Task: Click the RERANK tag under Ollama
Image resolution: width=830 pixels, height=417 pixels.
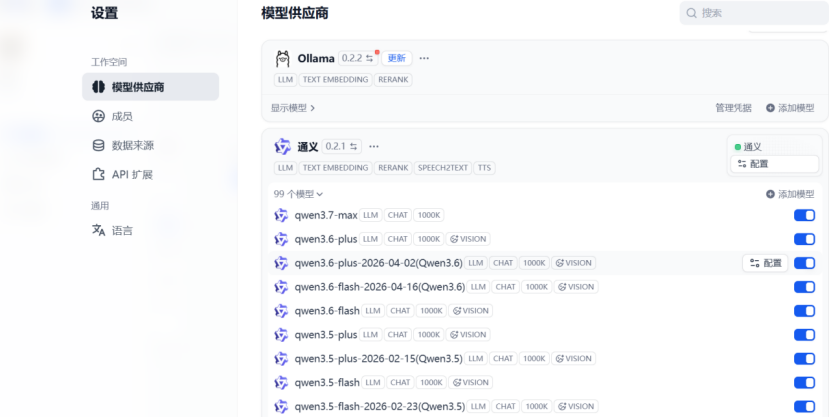Action: pos(393,79)
